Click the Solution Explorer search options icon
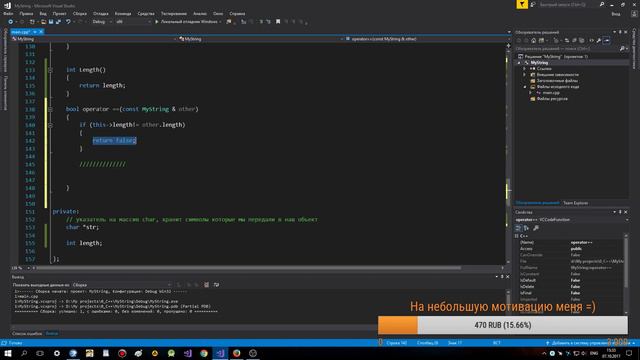640x360 pixels. 624,49
